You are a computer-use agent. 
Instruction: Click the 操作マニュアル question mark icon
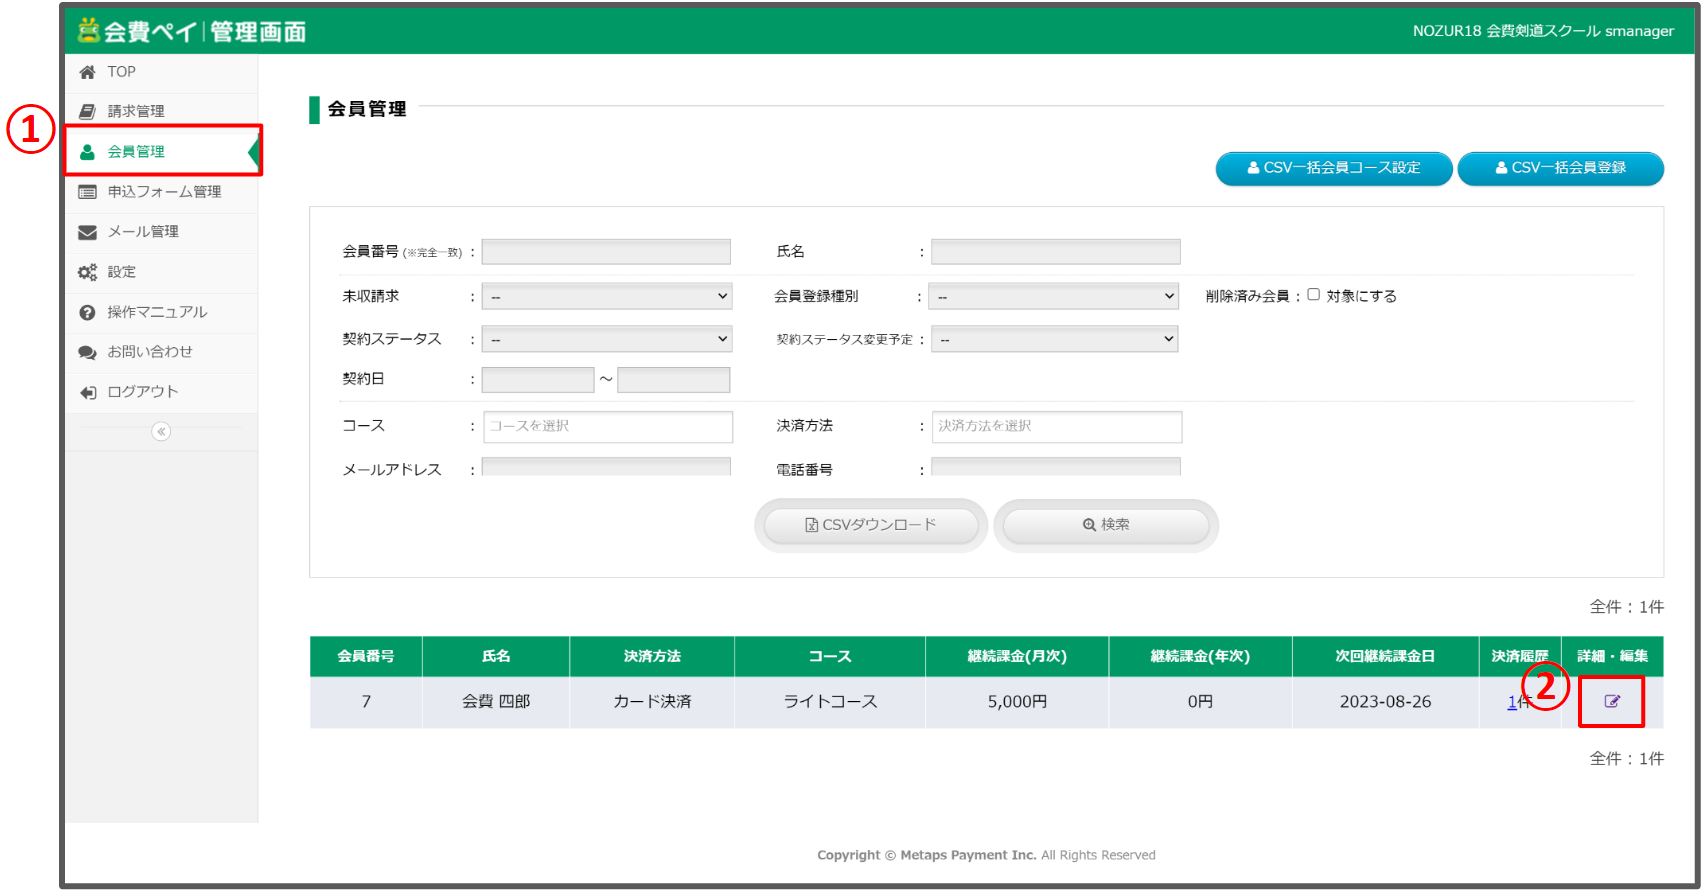88,312
